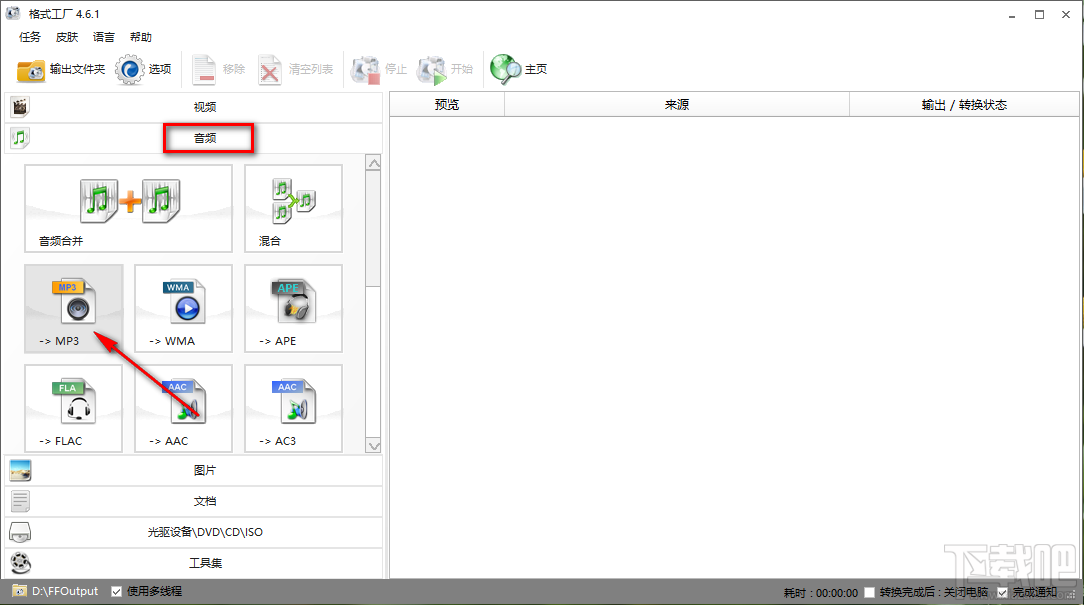Expand the Toolset (工具集) category
Viewport: 1084px width, 605px height.
click(x=194, y=563)
